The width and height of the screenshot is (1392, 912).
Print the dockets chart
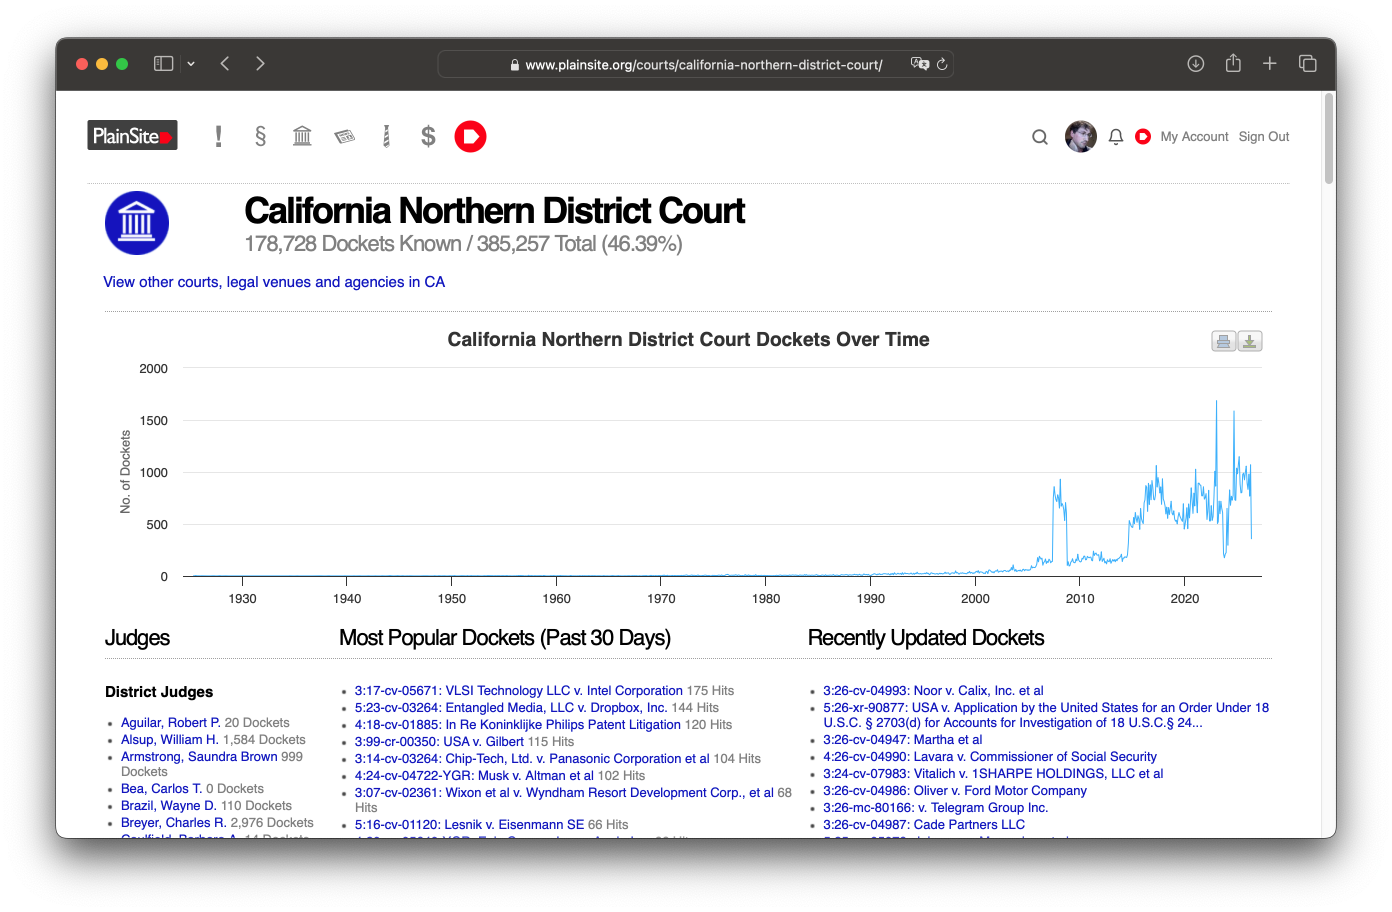pyautogui.click(x=1223, y=341)
